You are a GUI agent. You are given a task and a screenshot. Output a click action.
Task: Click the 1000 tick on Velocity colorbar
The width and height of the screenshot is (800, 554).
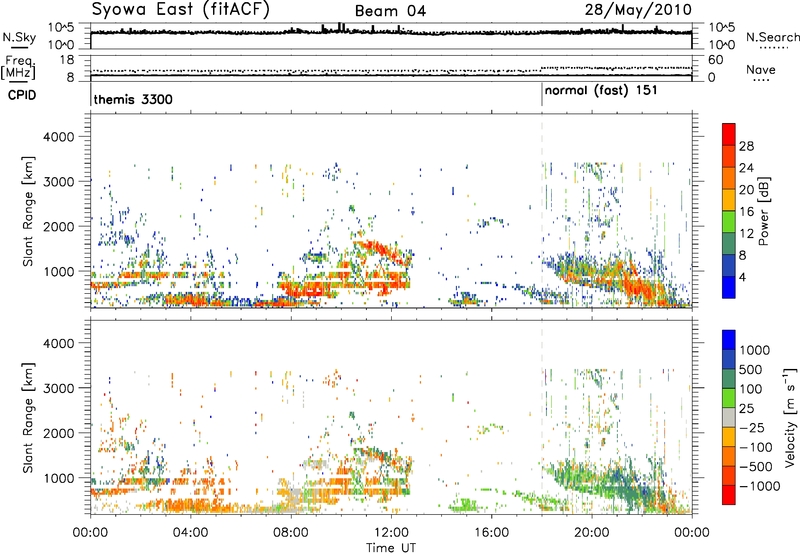(x=755, y=350)
